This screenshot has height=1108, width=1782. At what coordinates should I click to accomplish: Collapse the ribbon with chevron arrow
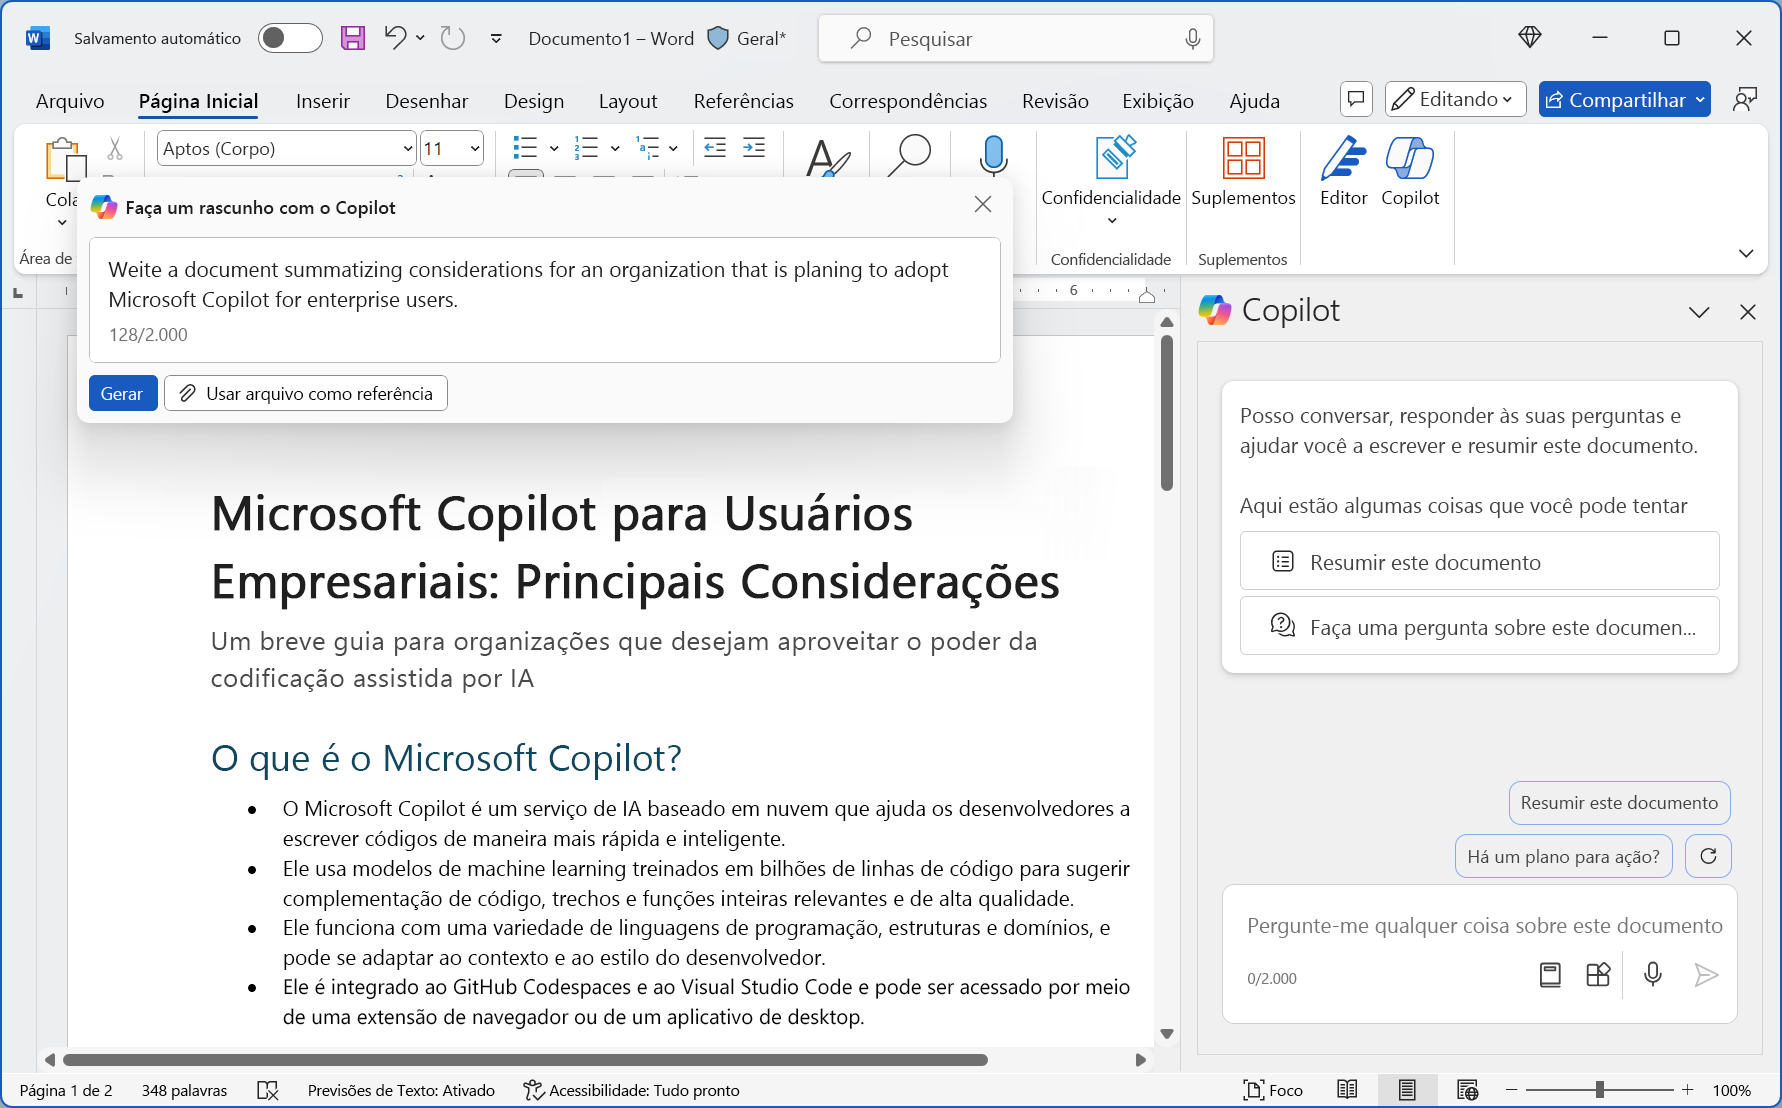click(1746, 253)
